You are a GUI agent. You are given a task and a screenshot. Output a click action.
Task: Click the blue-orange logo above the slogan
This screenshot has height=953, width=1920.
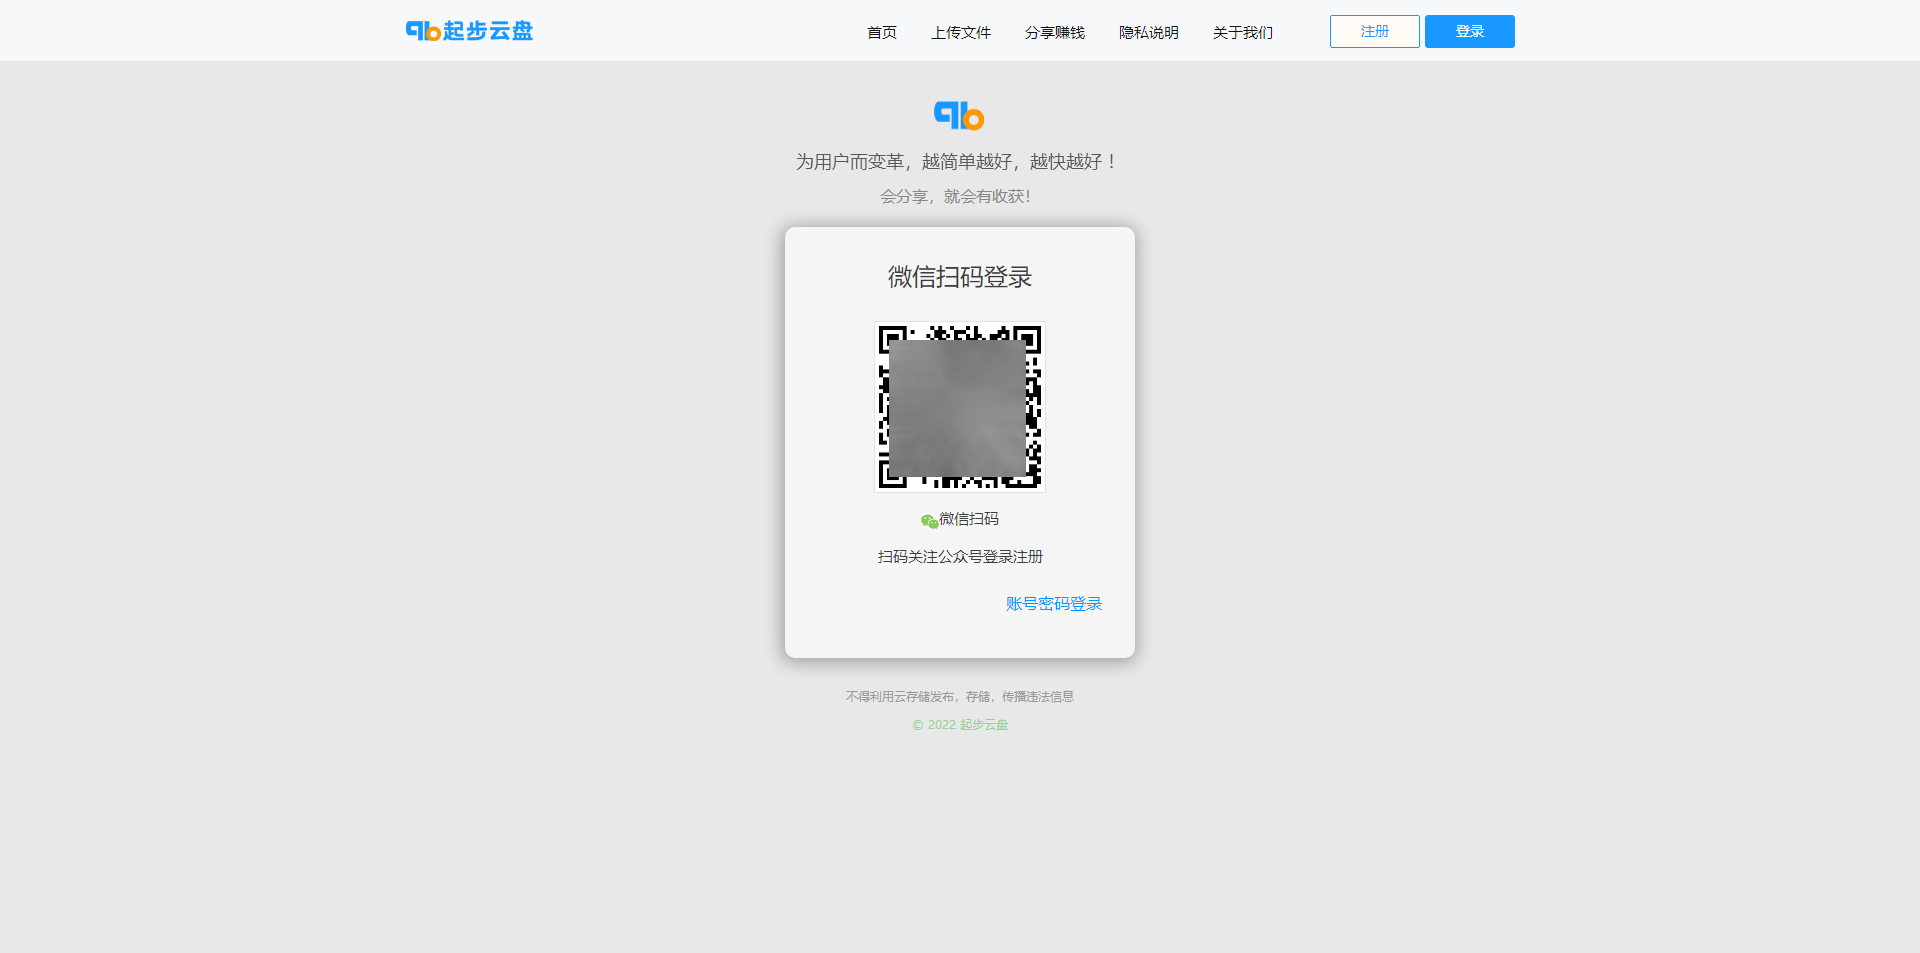click(x=959, y=116)
